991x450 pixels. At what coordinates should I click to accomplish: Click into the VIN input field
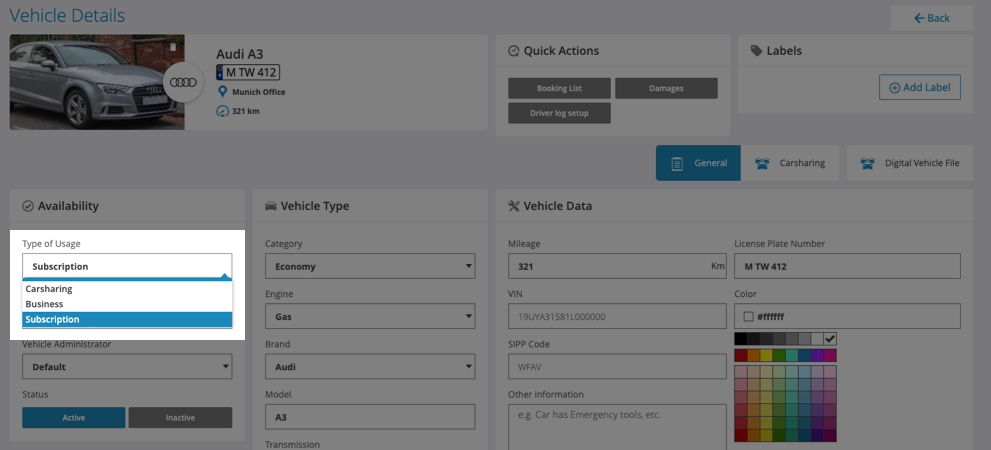click(x=616, y=317)
